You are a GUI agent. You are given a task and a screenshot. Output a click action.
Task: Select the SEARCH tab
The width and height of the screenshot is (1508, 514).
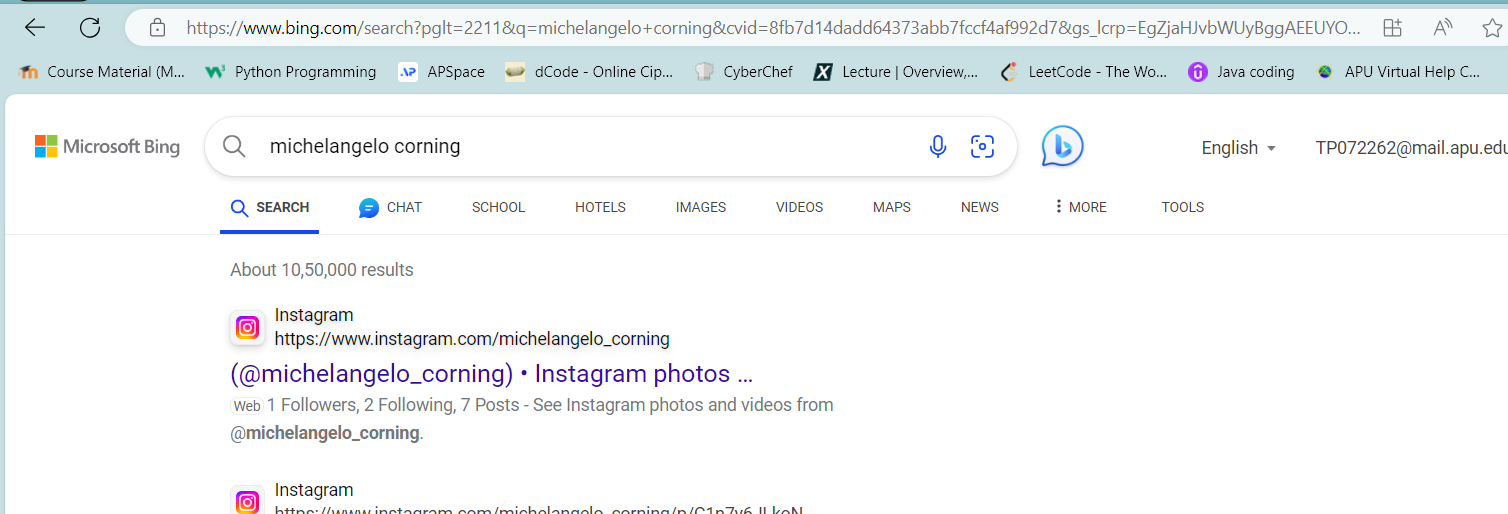pyautogui.click(x=270, y=207)
